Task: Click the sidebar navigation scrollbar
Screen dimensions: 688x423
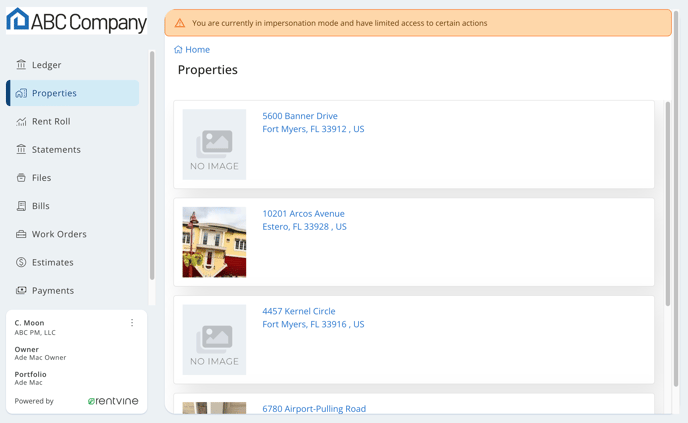Action: [152, 165]
